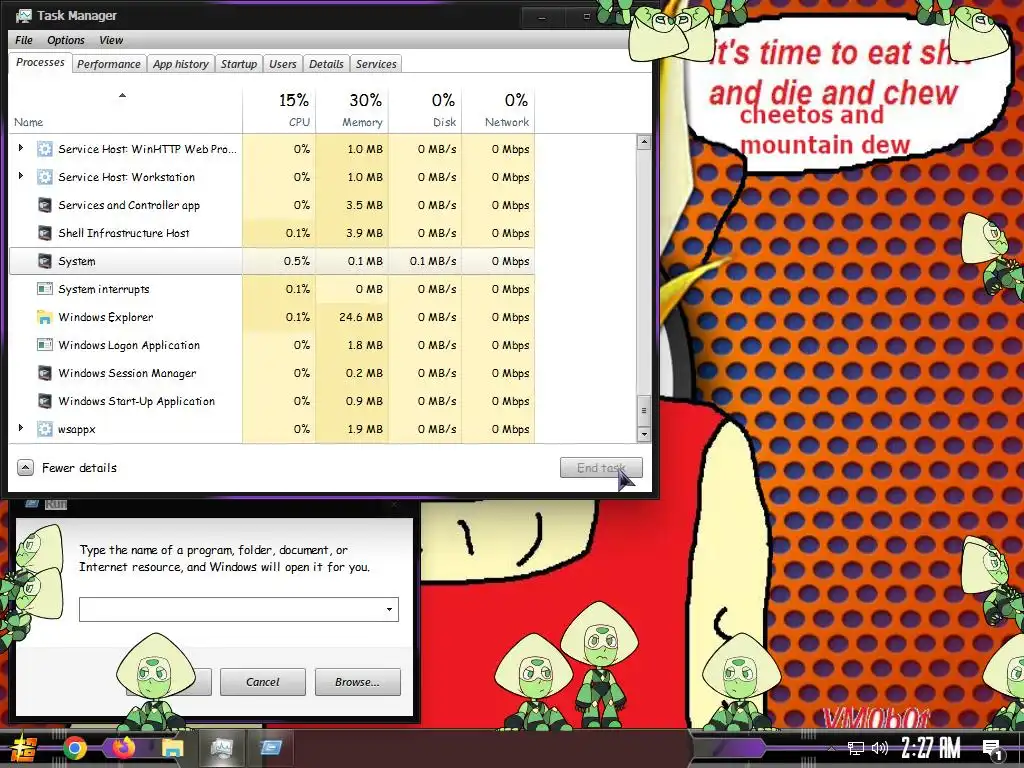Click the Windows Start-Up Application icon
The width and height of the screenshot is (1024, 768).
44,401
